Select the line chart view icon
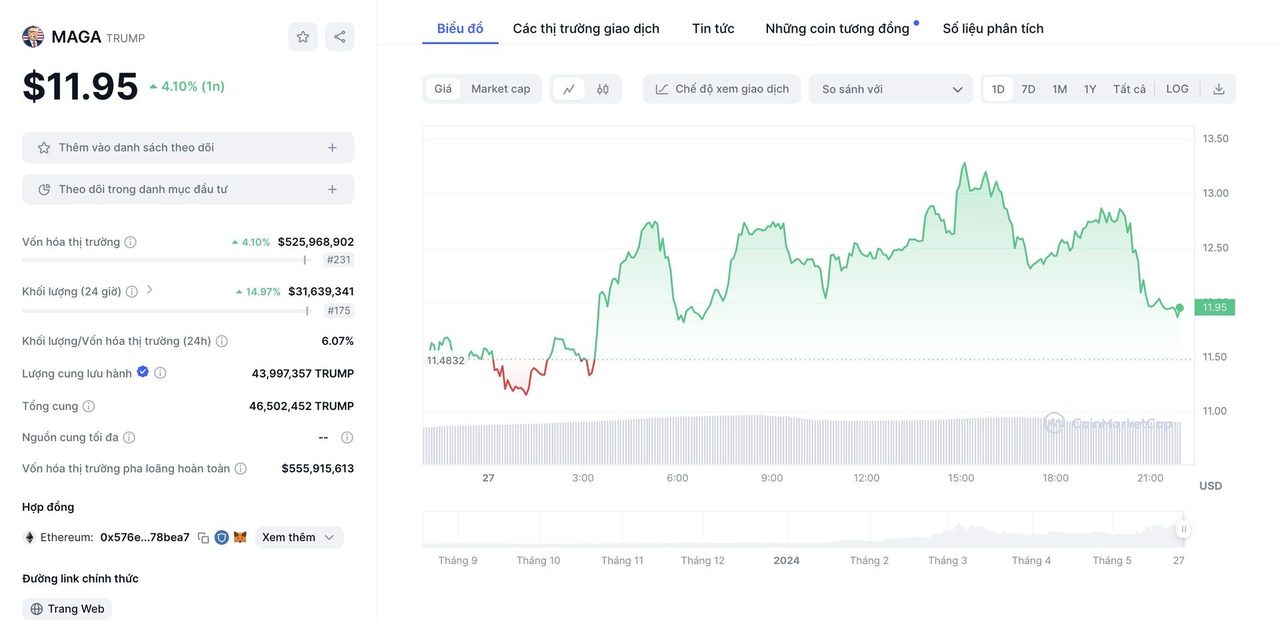 569,89
